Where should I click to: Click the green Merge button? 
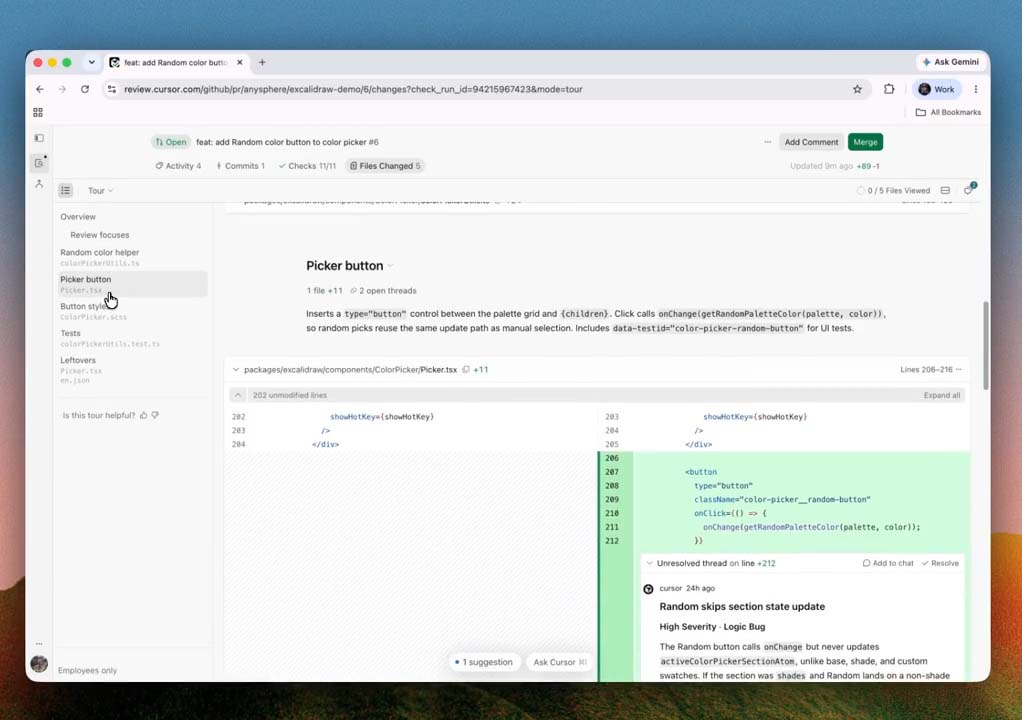point(865,142)
